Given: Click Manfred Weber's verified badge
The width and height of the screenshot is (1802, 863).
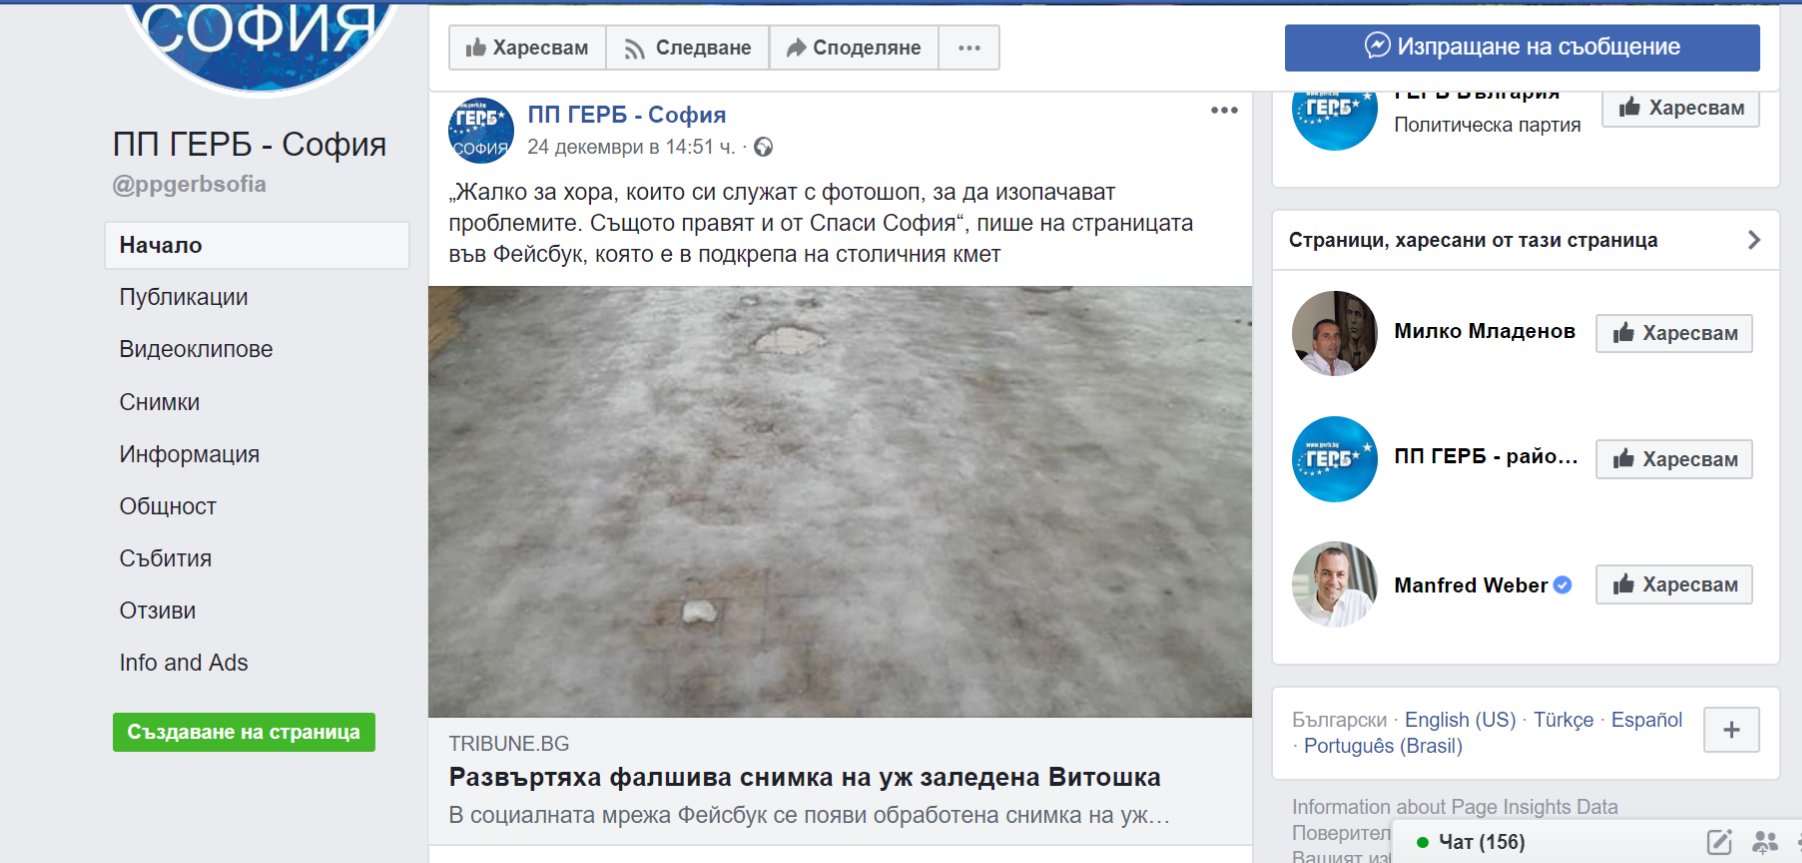Looking at the screenshot, I should pos(1562,585).
